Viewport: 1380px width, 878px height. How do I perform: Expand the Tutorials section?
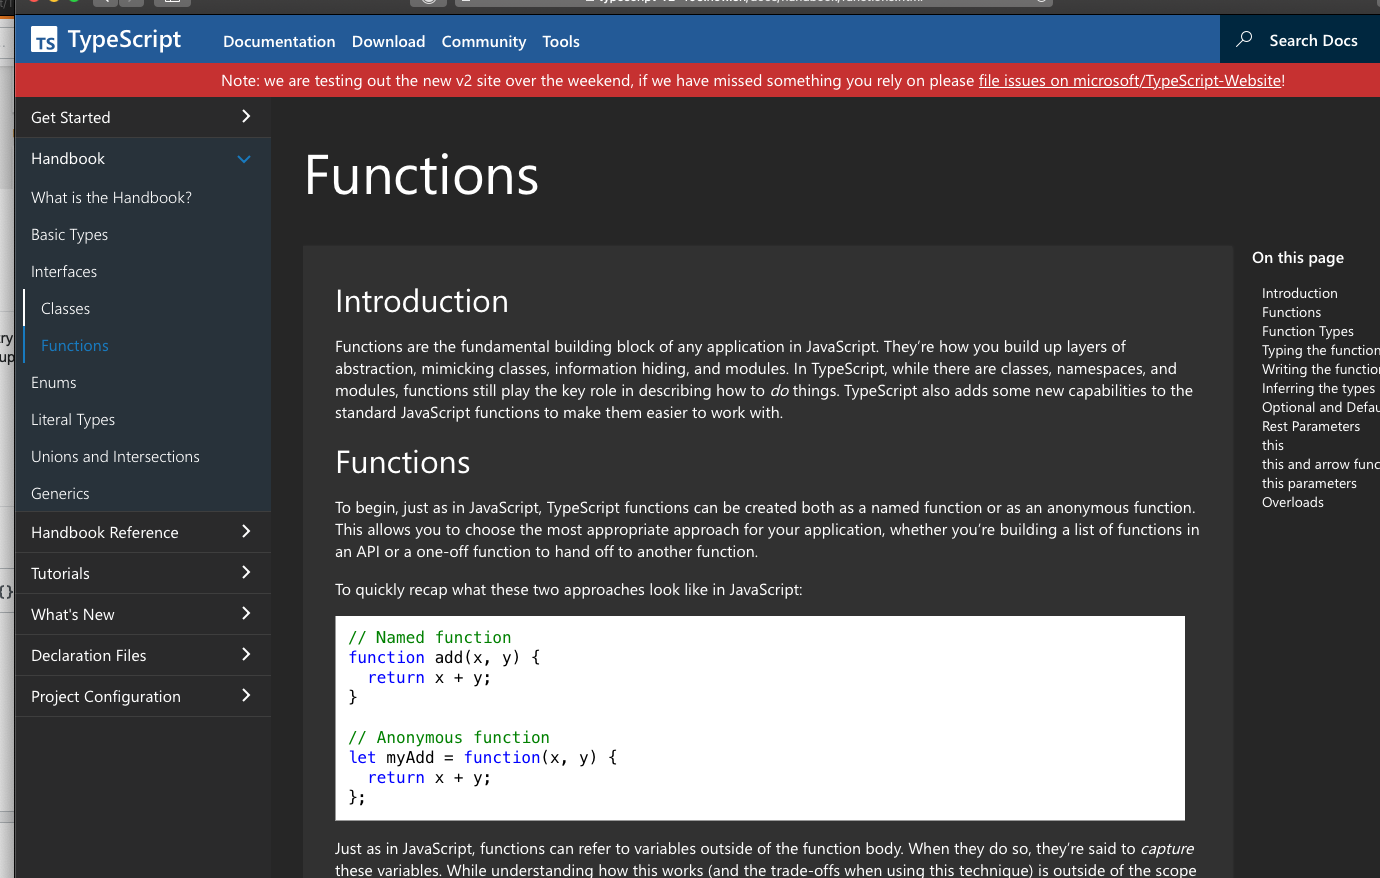pyautogui.click(x=244, y=573)
